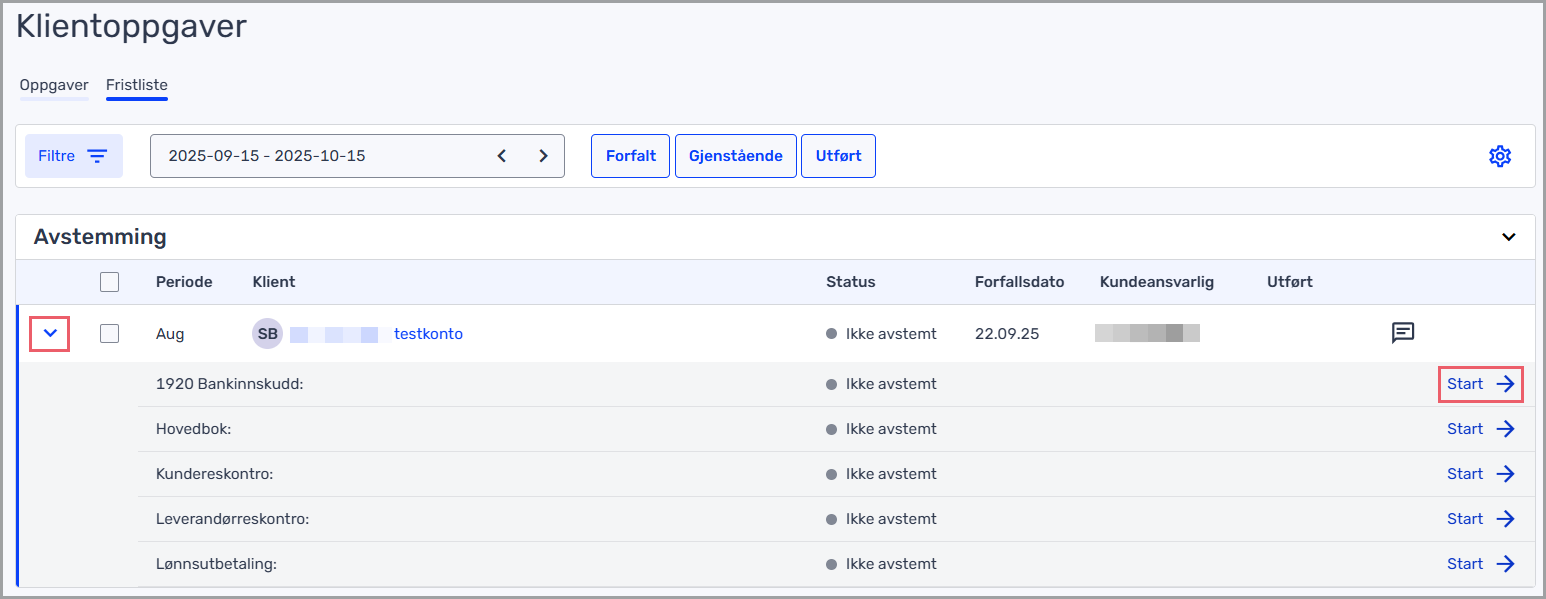Go to previous date range arrow

pos(502,156)
